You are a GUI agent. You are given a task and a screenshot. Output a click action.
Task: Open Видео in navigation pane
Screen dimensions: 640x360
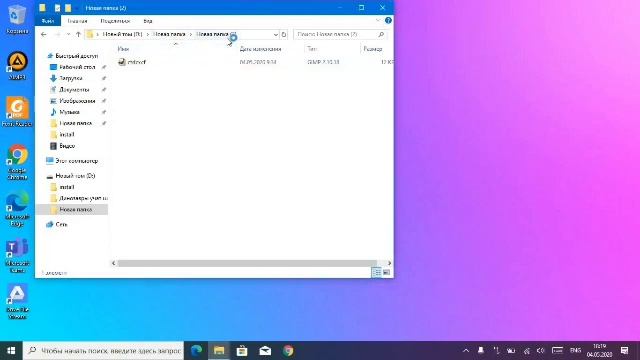67,146
